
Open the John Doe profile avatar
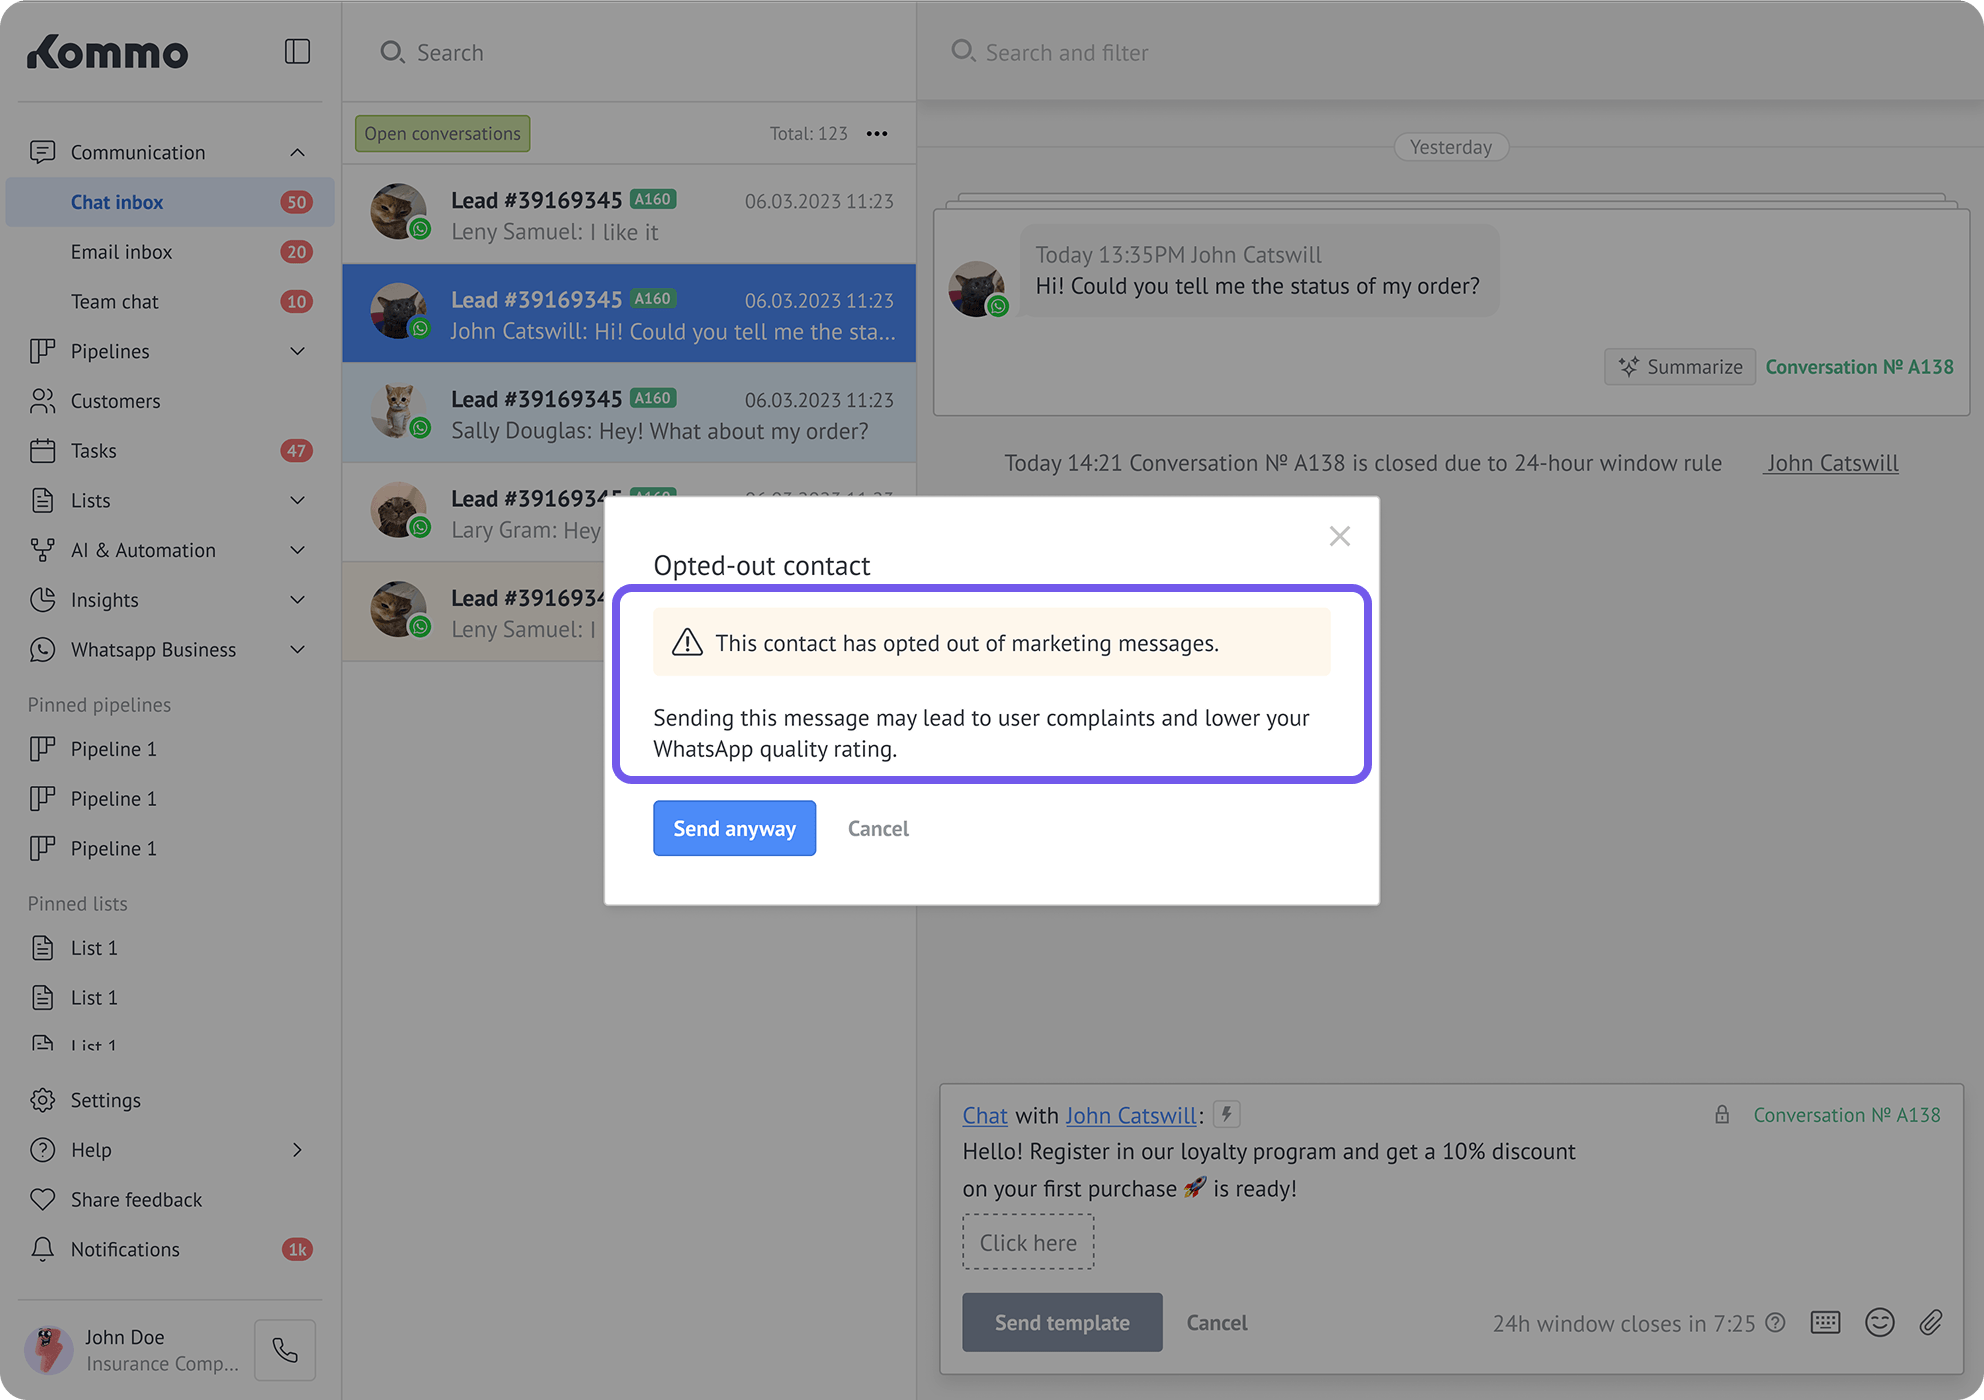(48, 1350)
